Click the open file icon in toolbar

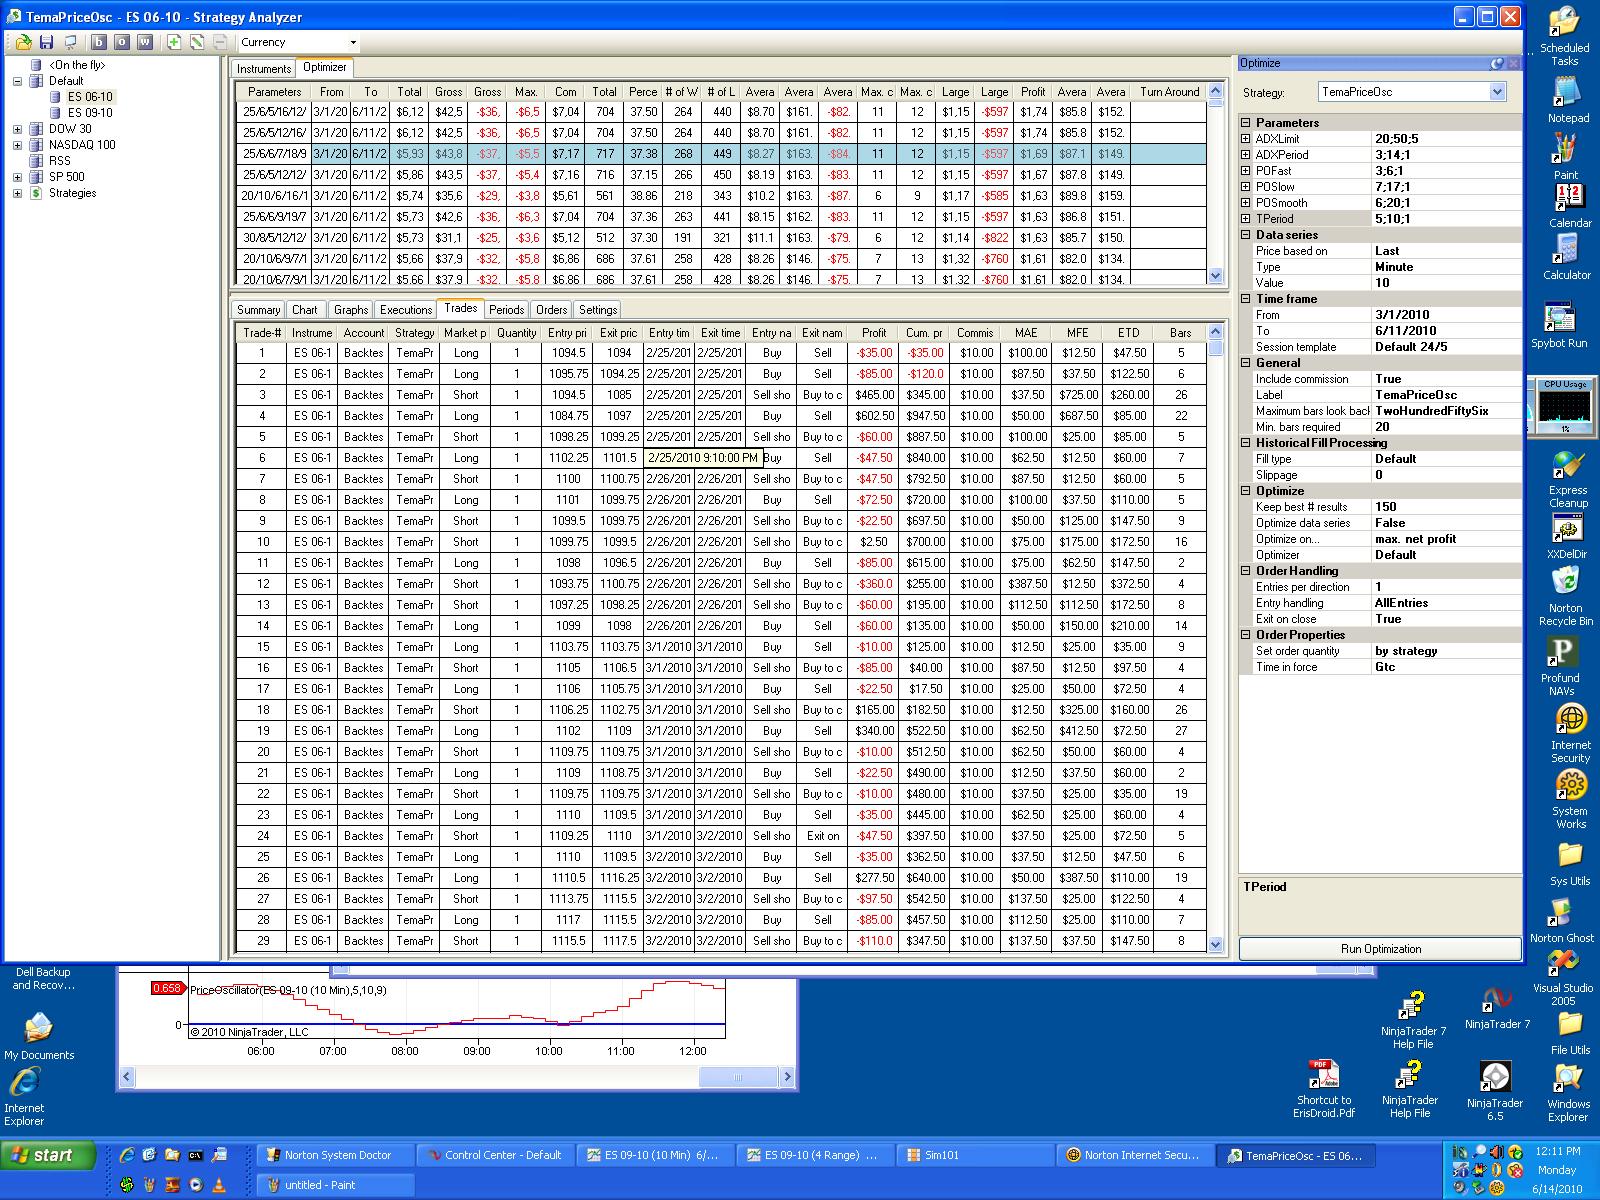(x=24, y=42)
